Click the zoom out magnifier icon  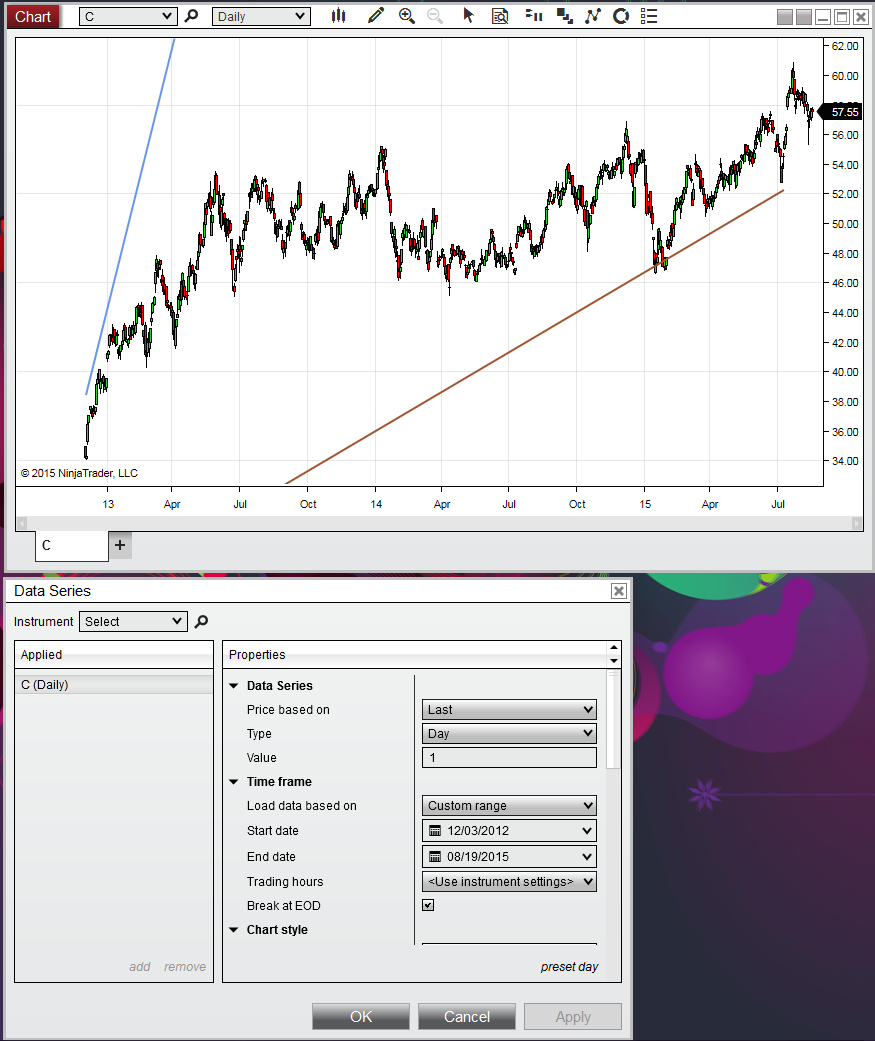click(x=435, y=16)
